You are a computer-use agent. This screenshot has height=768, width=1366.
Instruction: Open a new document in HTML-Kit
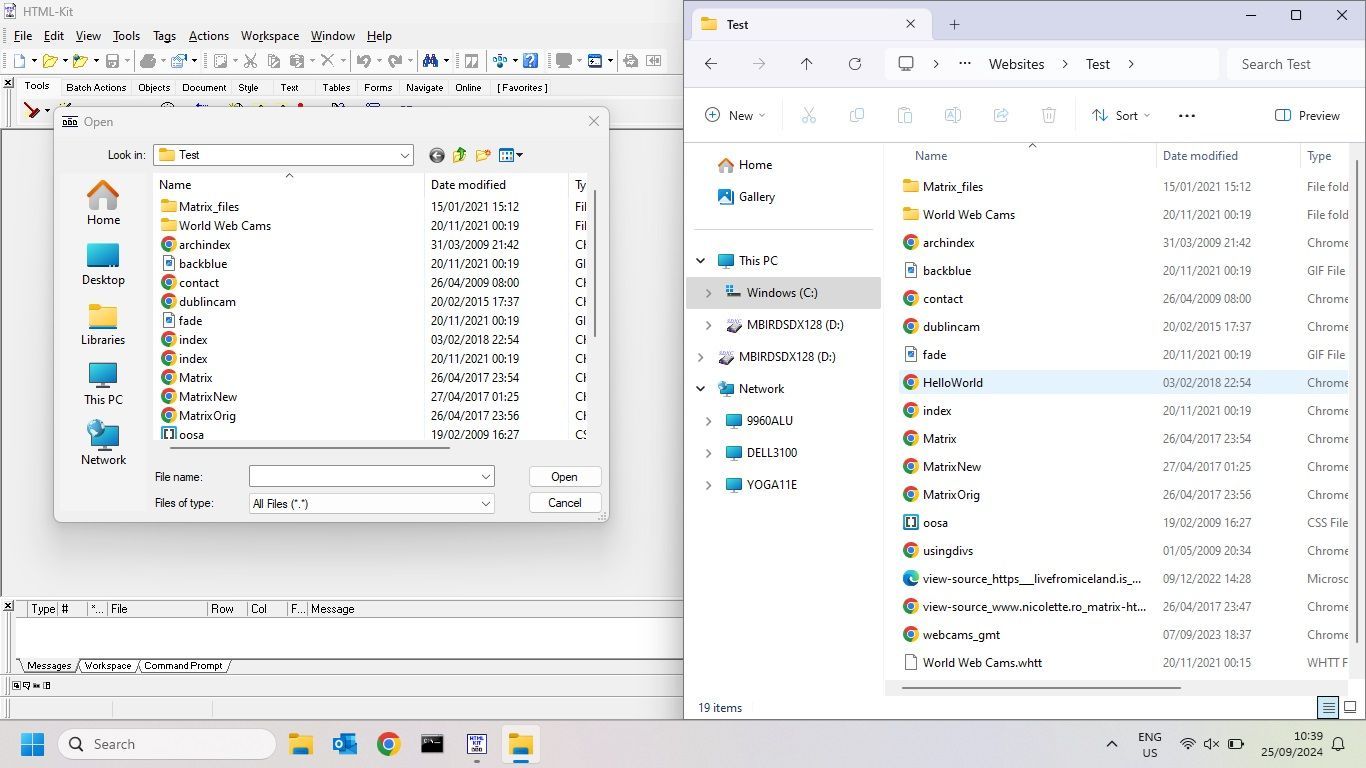(x=21, y=59)
